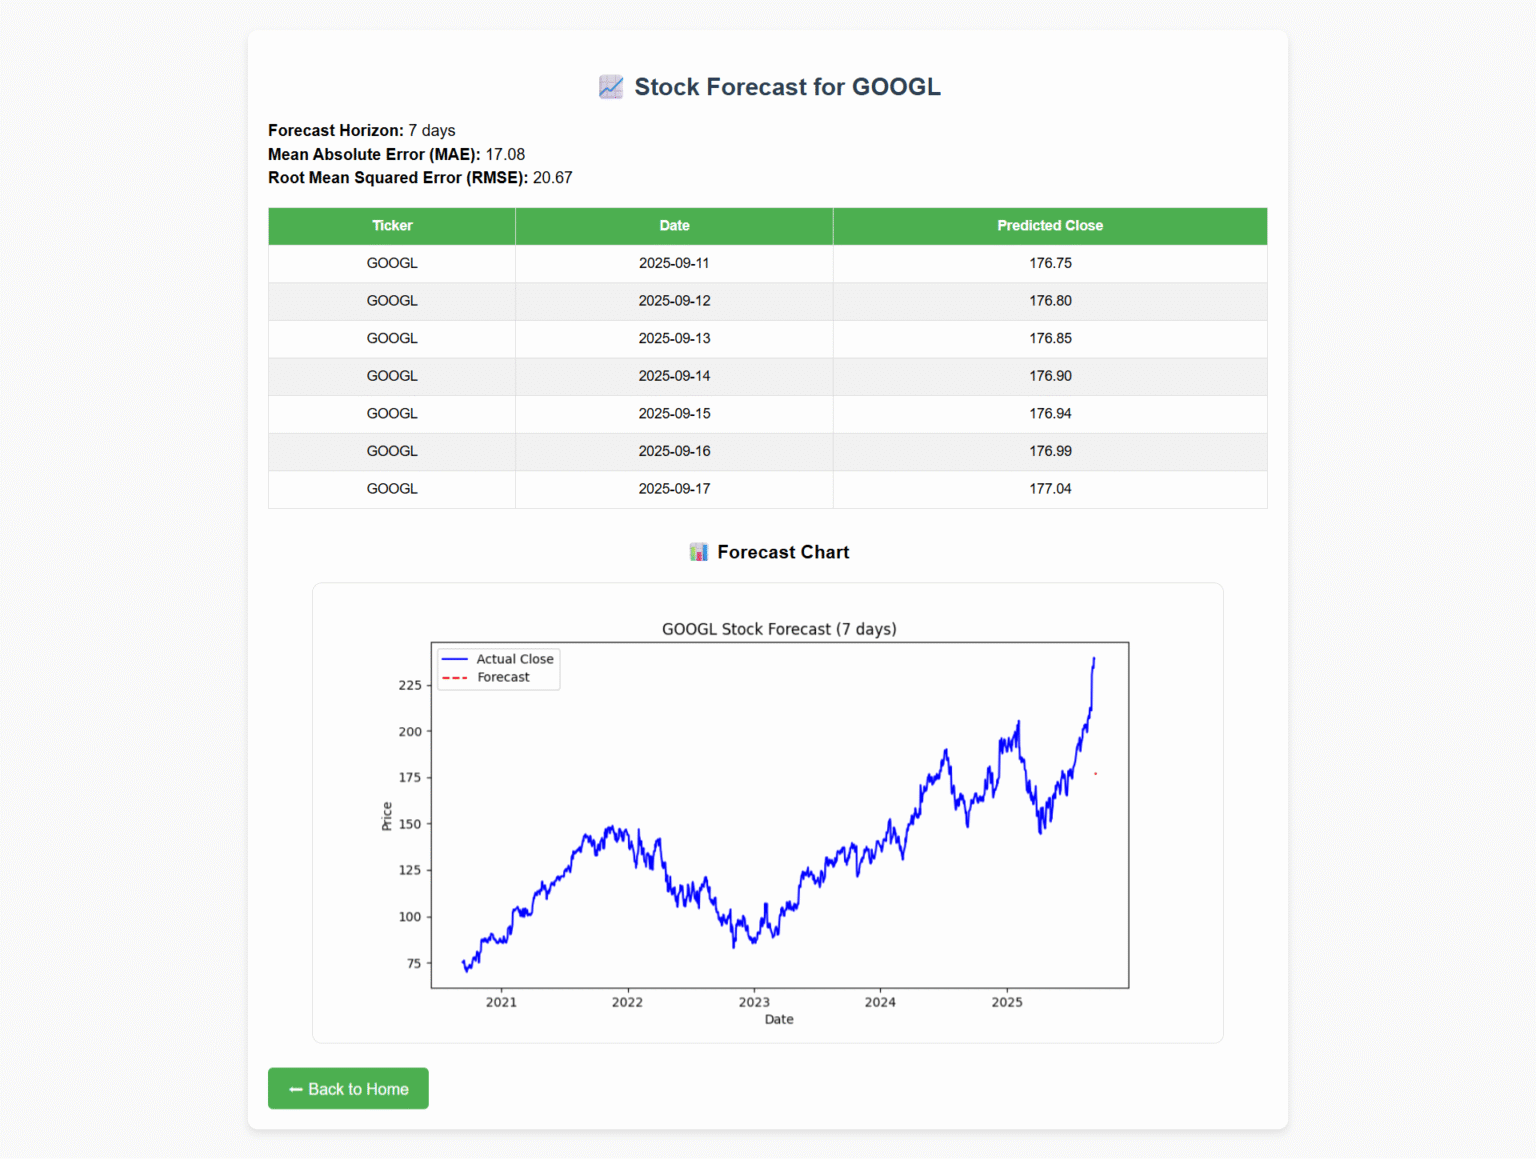Sort the table by the Date column
This screenshot has height=1160, width=1536.
[x=674, y=226]
